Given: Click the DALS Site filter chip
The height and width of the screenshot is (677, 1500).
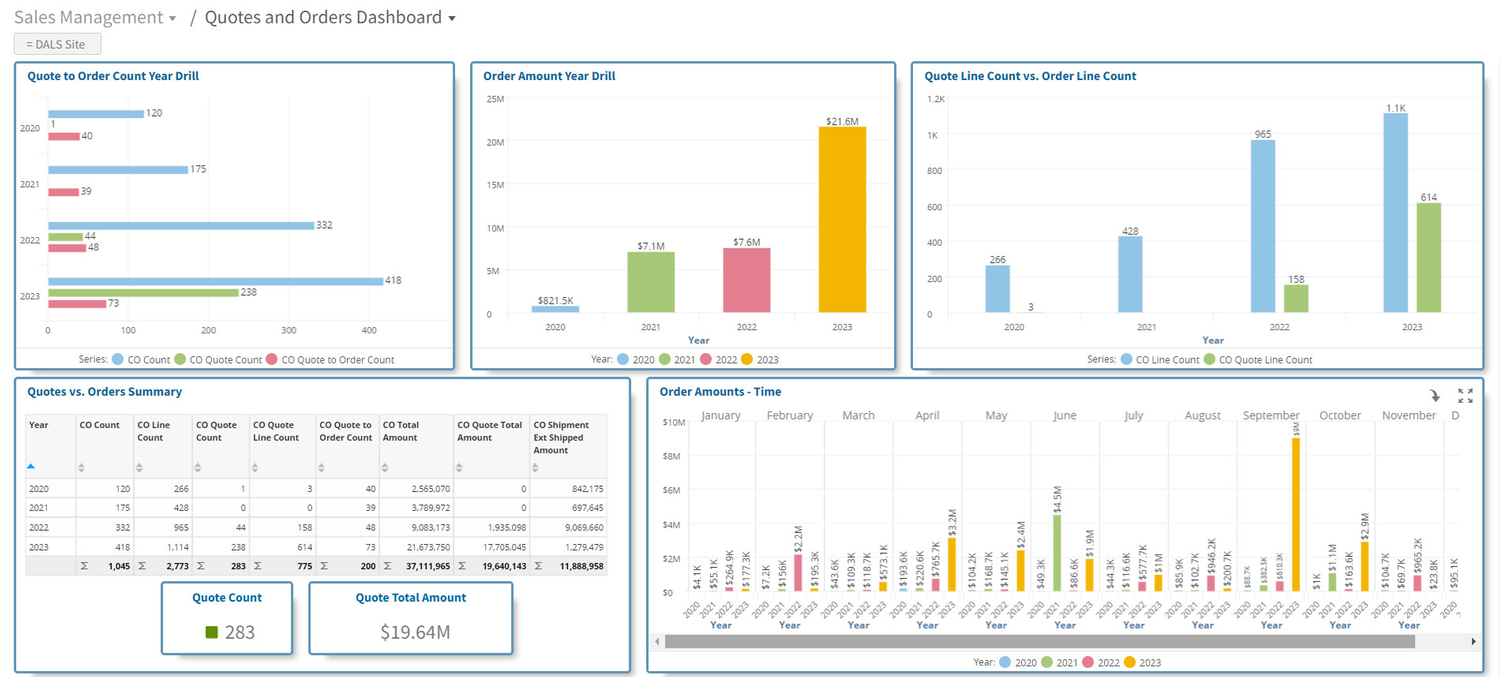Looking at the screenshot, I should point(57,43).
